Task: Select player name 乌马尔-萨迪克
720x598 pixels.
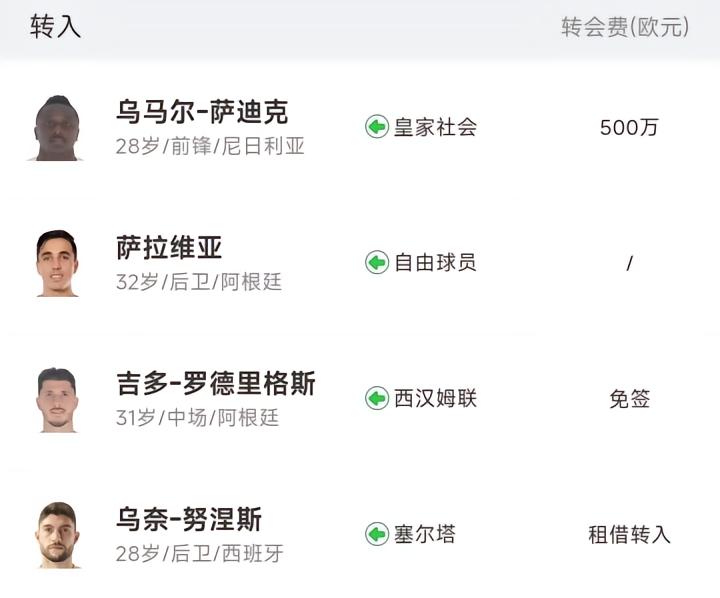Action: (202, 111)
